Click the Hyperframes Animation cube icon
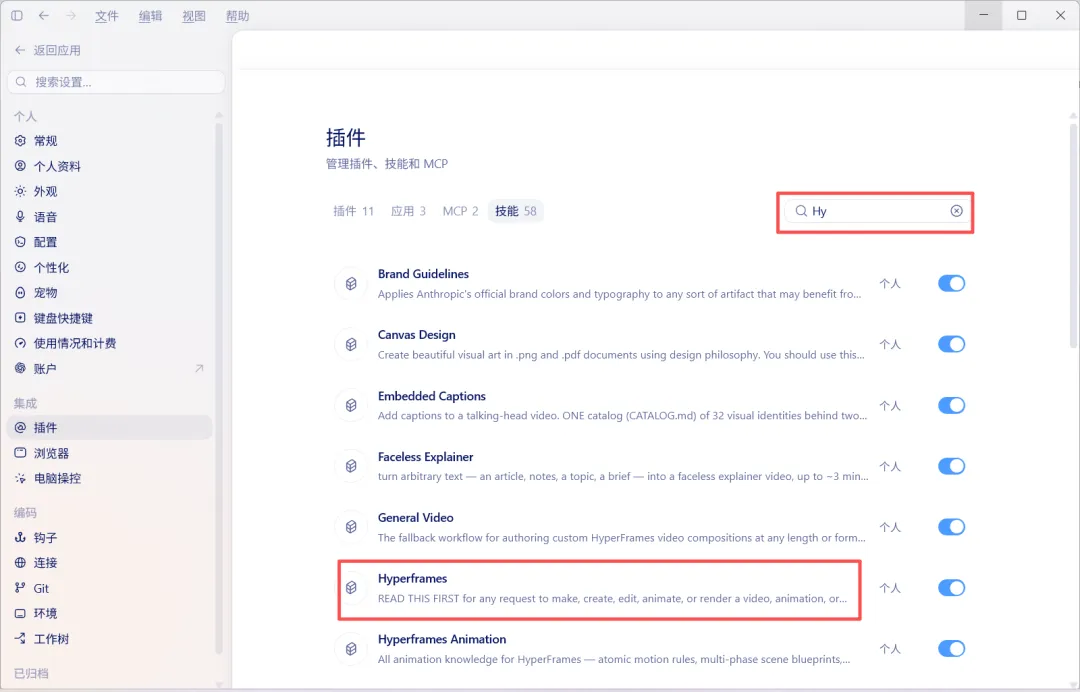Screen dimensions: 1080x692 click(x=351, y=649)
